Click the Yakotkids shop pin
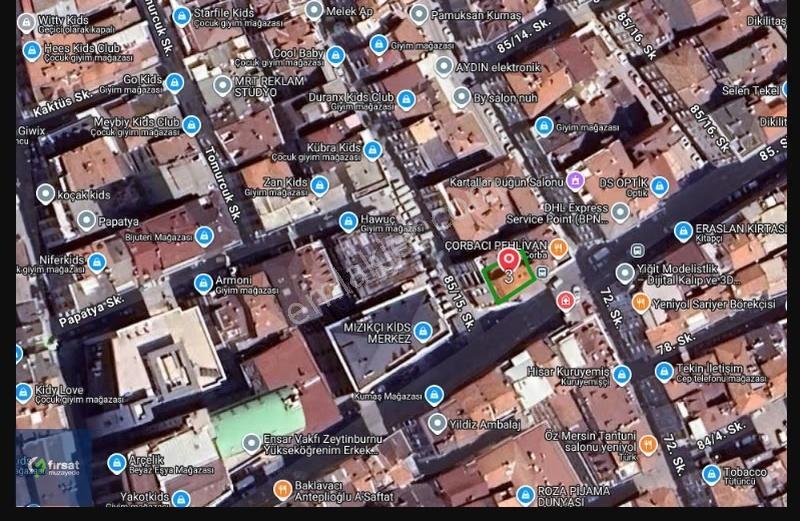800x521 pixels. click(x=181, y=498)
